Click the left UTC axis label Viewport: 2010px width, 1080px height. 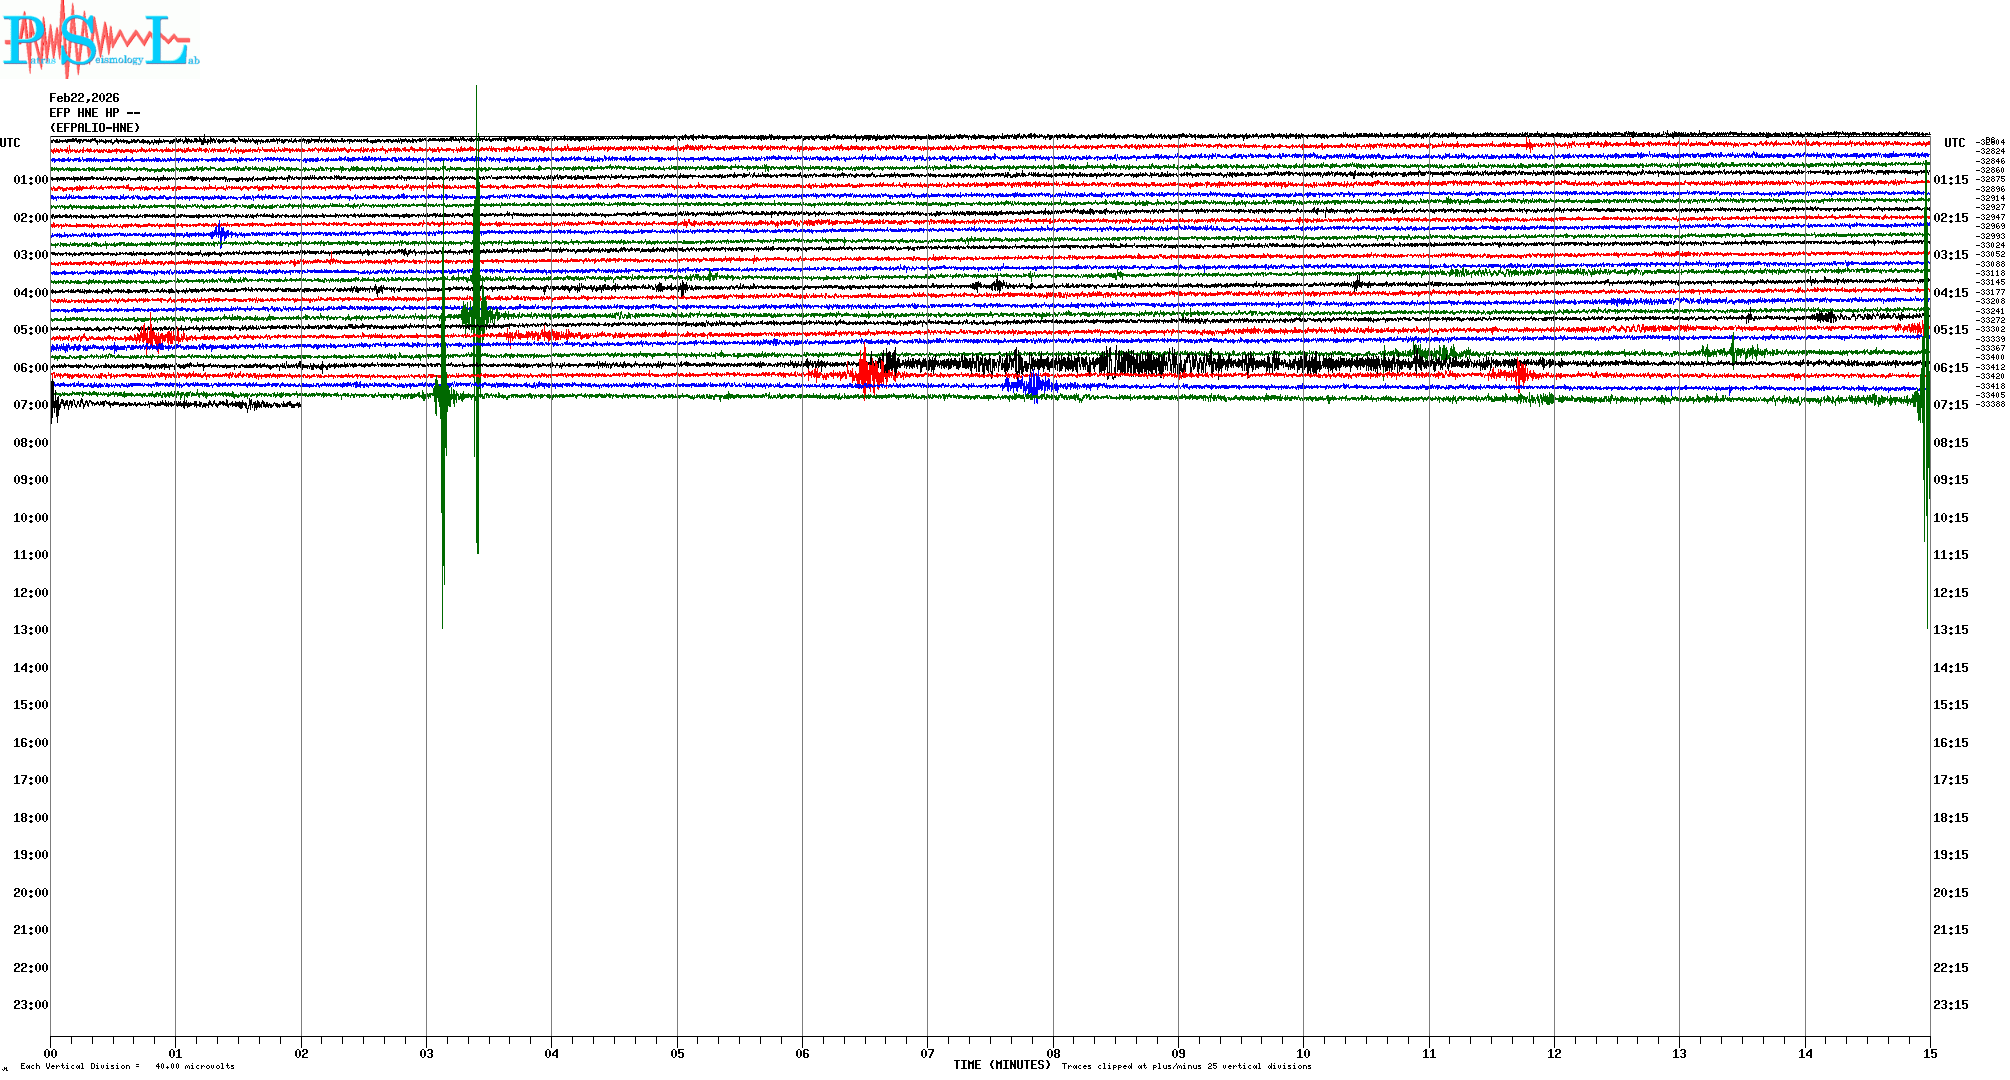pyautogui.click(x=10, y=143)
